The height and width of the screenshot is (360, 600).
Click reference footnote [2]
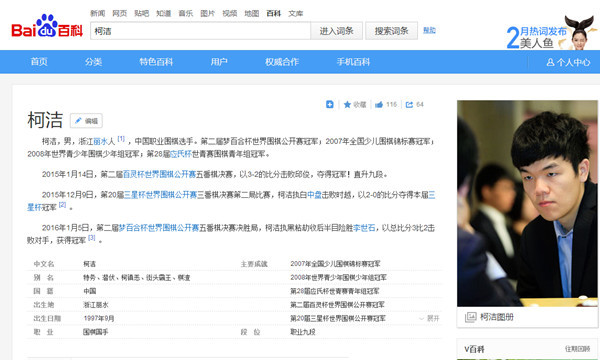point(62,205)
